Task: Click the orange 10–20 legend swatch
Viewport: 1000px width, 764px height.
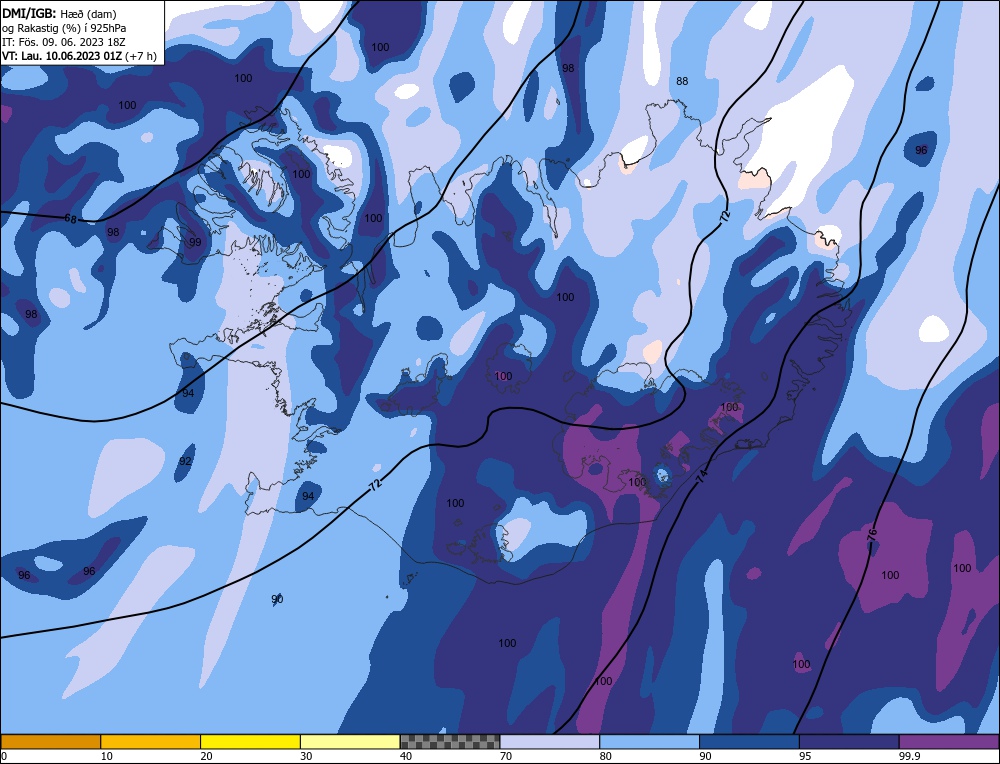Action: click(x=151, y=741)
